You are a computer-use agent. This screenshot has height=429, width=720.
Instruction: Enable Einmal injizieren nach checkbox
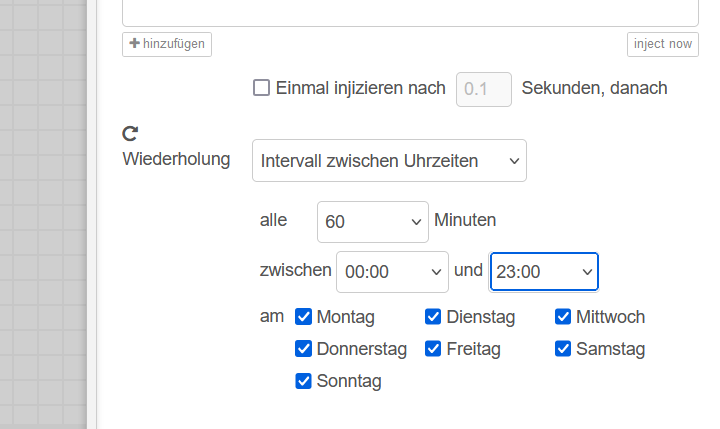coord(261,88)
